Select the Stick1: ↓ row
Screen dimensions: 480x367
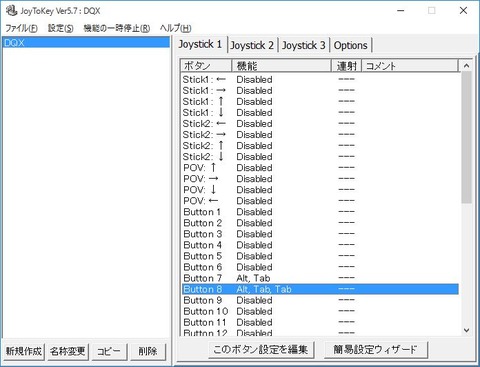(320, 112)
